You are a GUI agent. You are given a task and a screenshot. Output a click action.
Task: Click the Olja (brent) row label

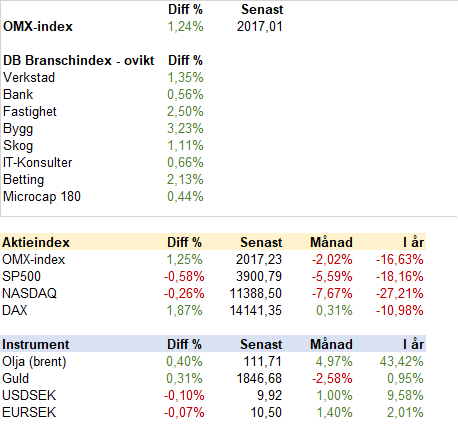click(x=34, y=362)
